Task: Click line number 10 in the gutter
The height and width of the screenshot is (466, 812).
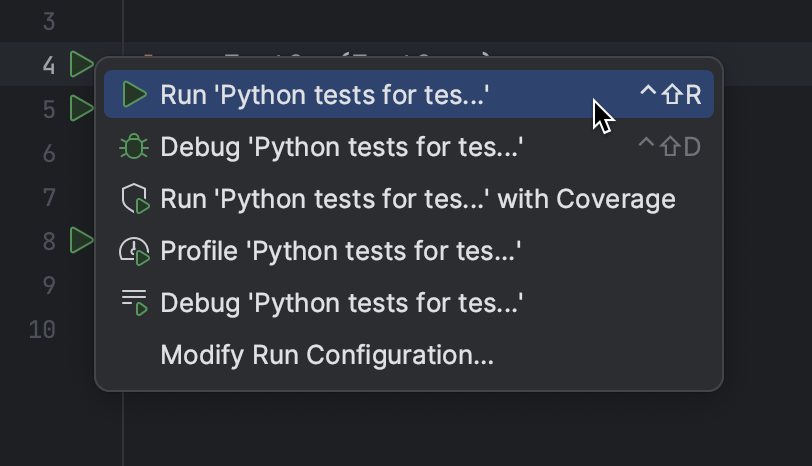Action: (x=42, y=329)
